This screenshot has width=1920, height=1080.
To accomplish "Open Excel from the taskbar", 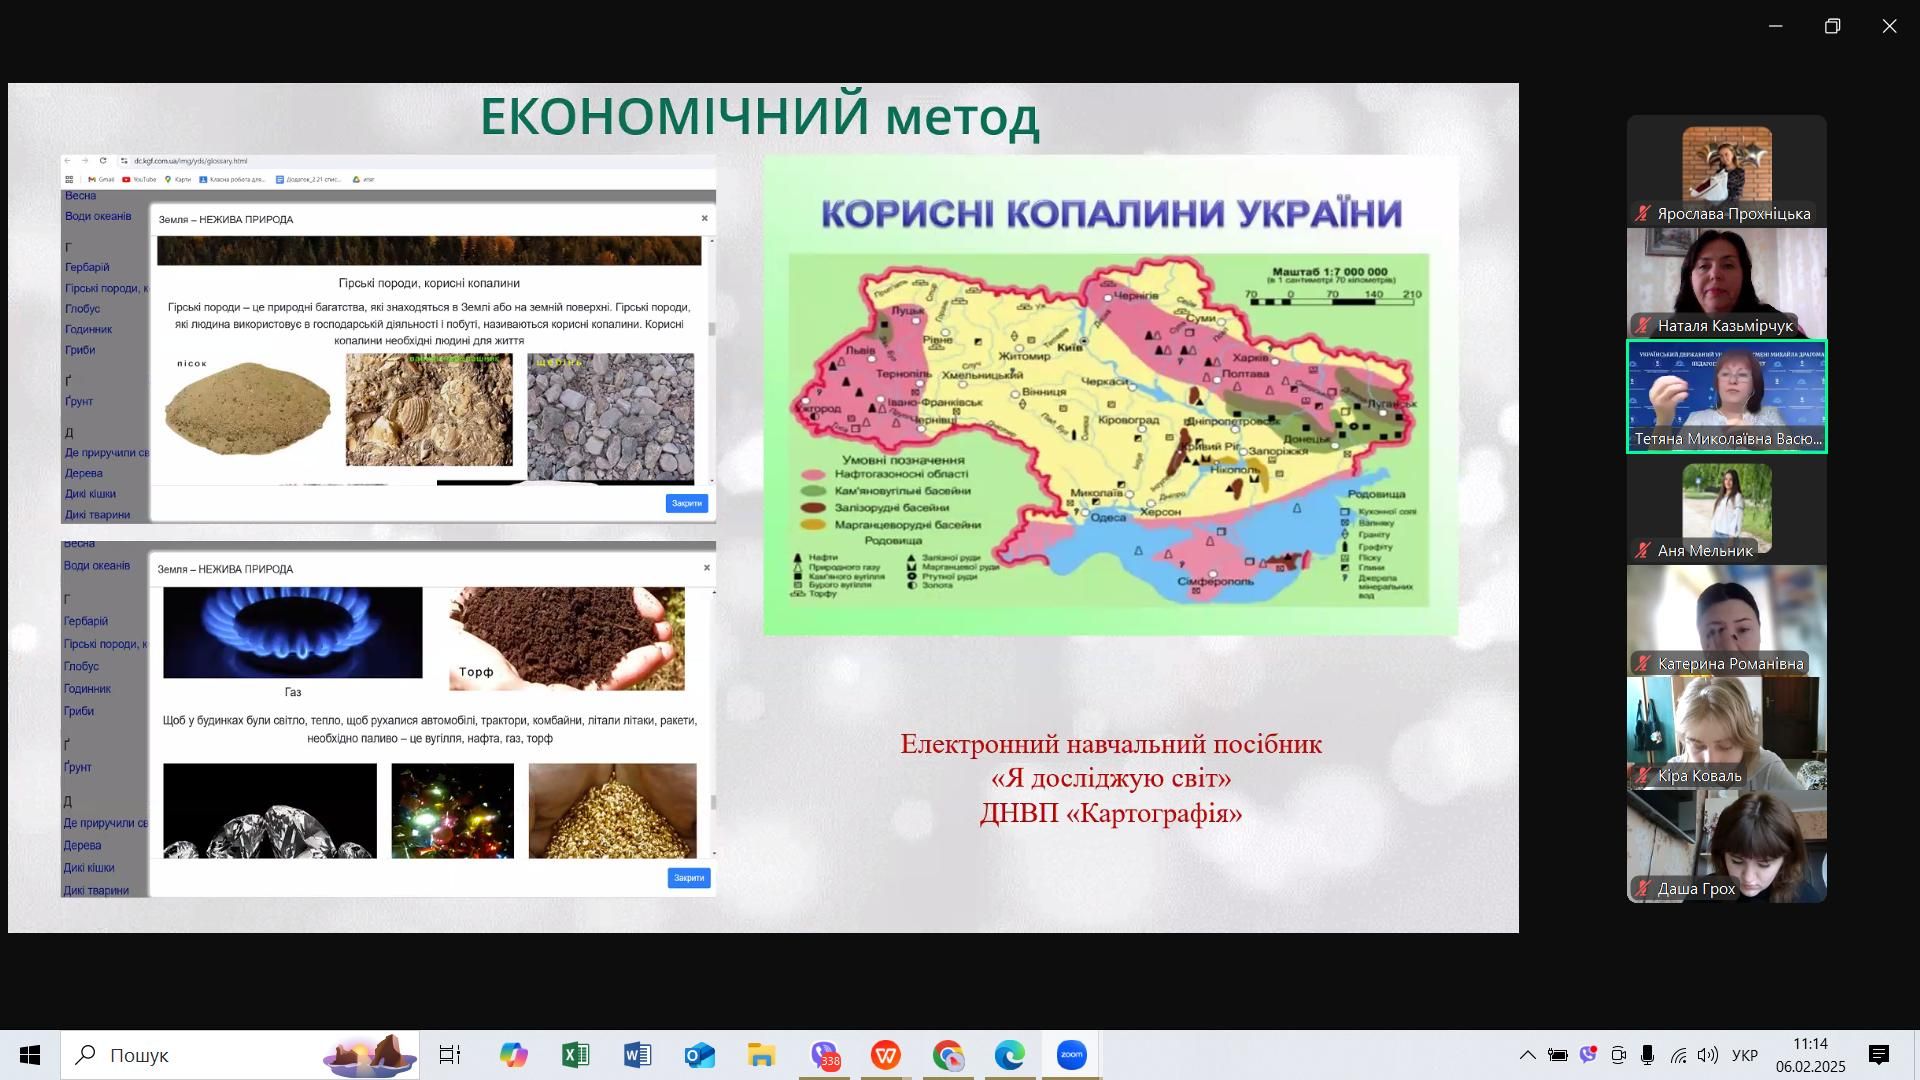I will coord(575,1055).
